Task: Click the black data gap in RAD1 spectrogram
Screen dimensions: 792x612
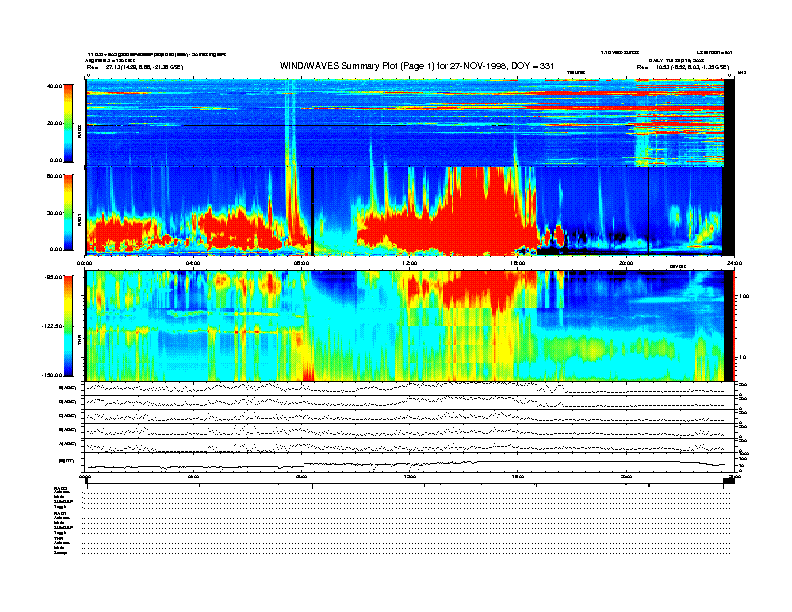Action: [x=313, y=211]
